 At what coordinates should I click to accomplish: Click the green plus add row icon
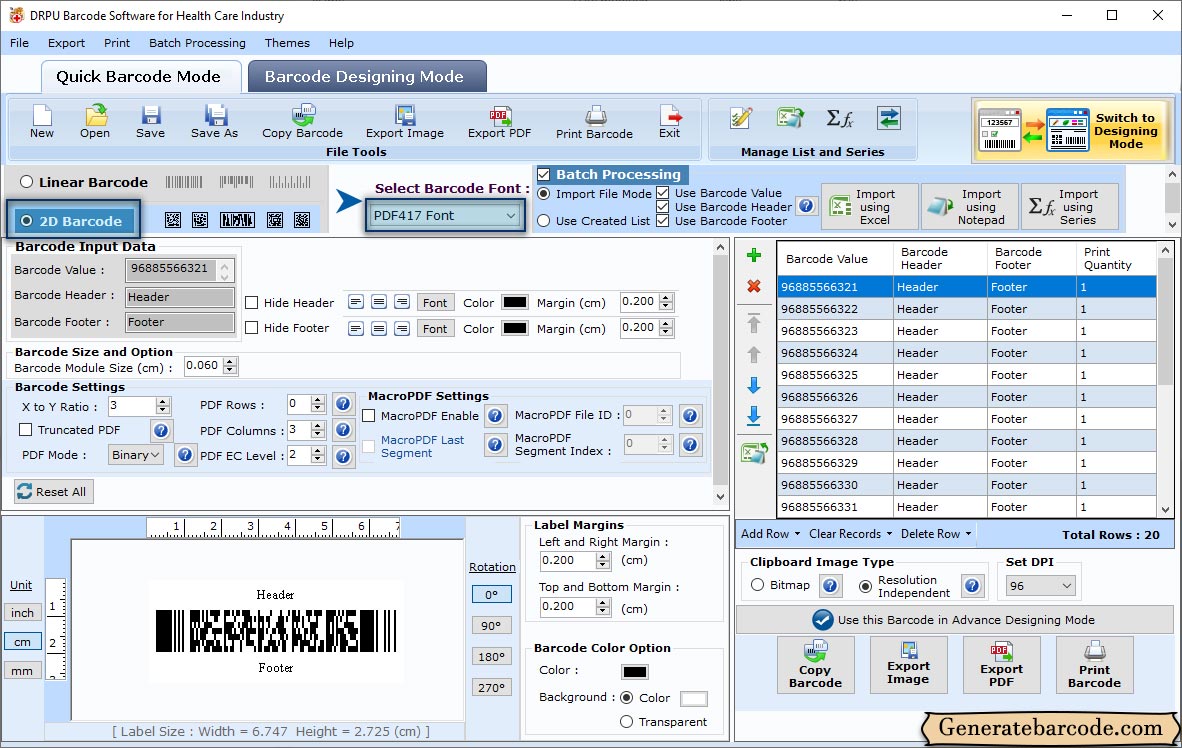(753, 256)
